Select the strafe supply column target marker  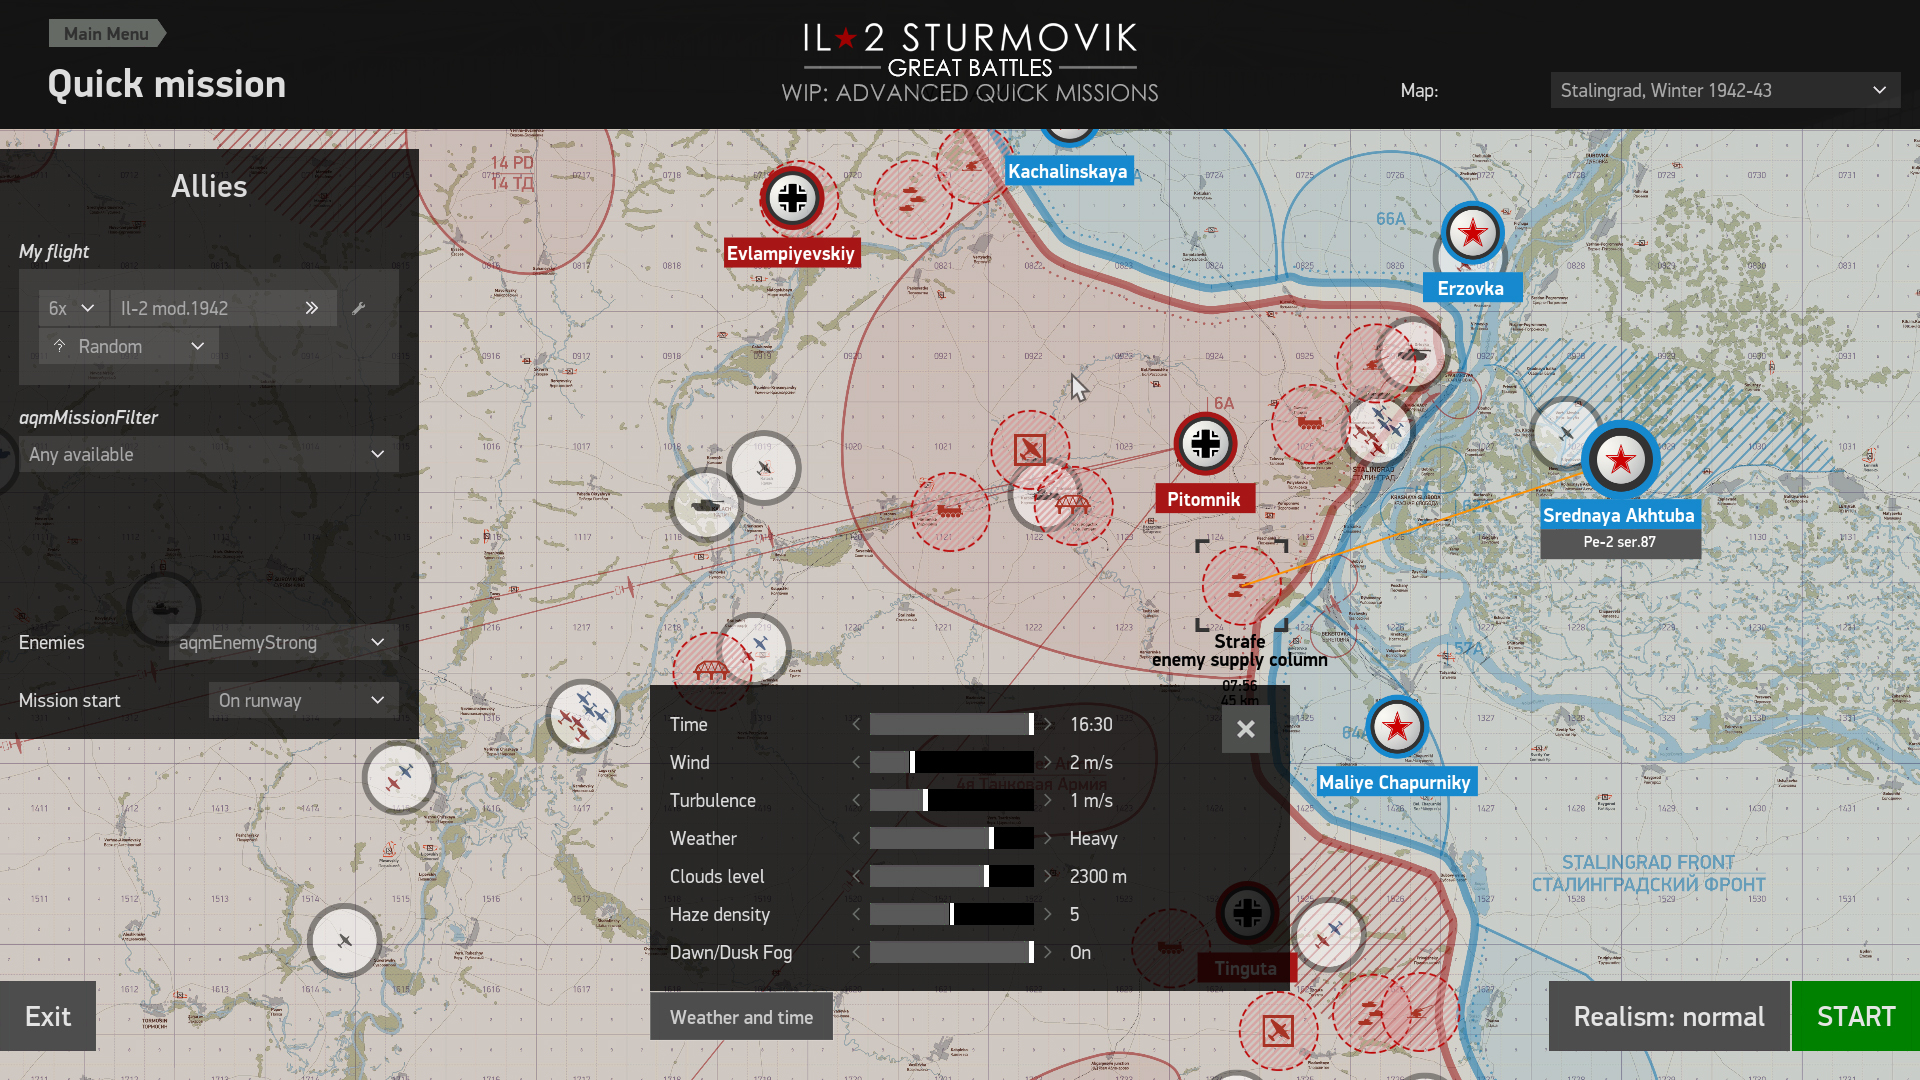1241,585
